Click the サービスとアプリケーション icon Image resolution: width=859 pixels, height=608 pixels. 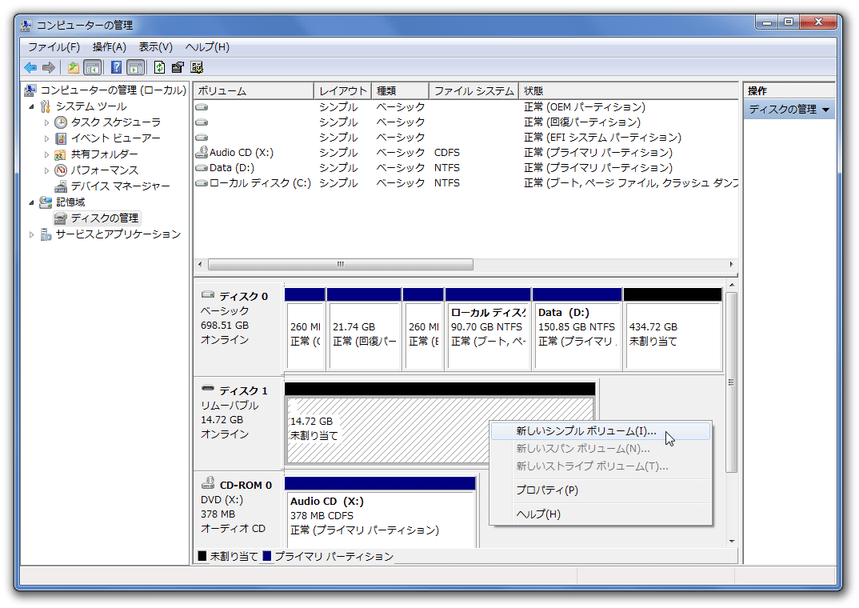[46, 234]
